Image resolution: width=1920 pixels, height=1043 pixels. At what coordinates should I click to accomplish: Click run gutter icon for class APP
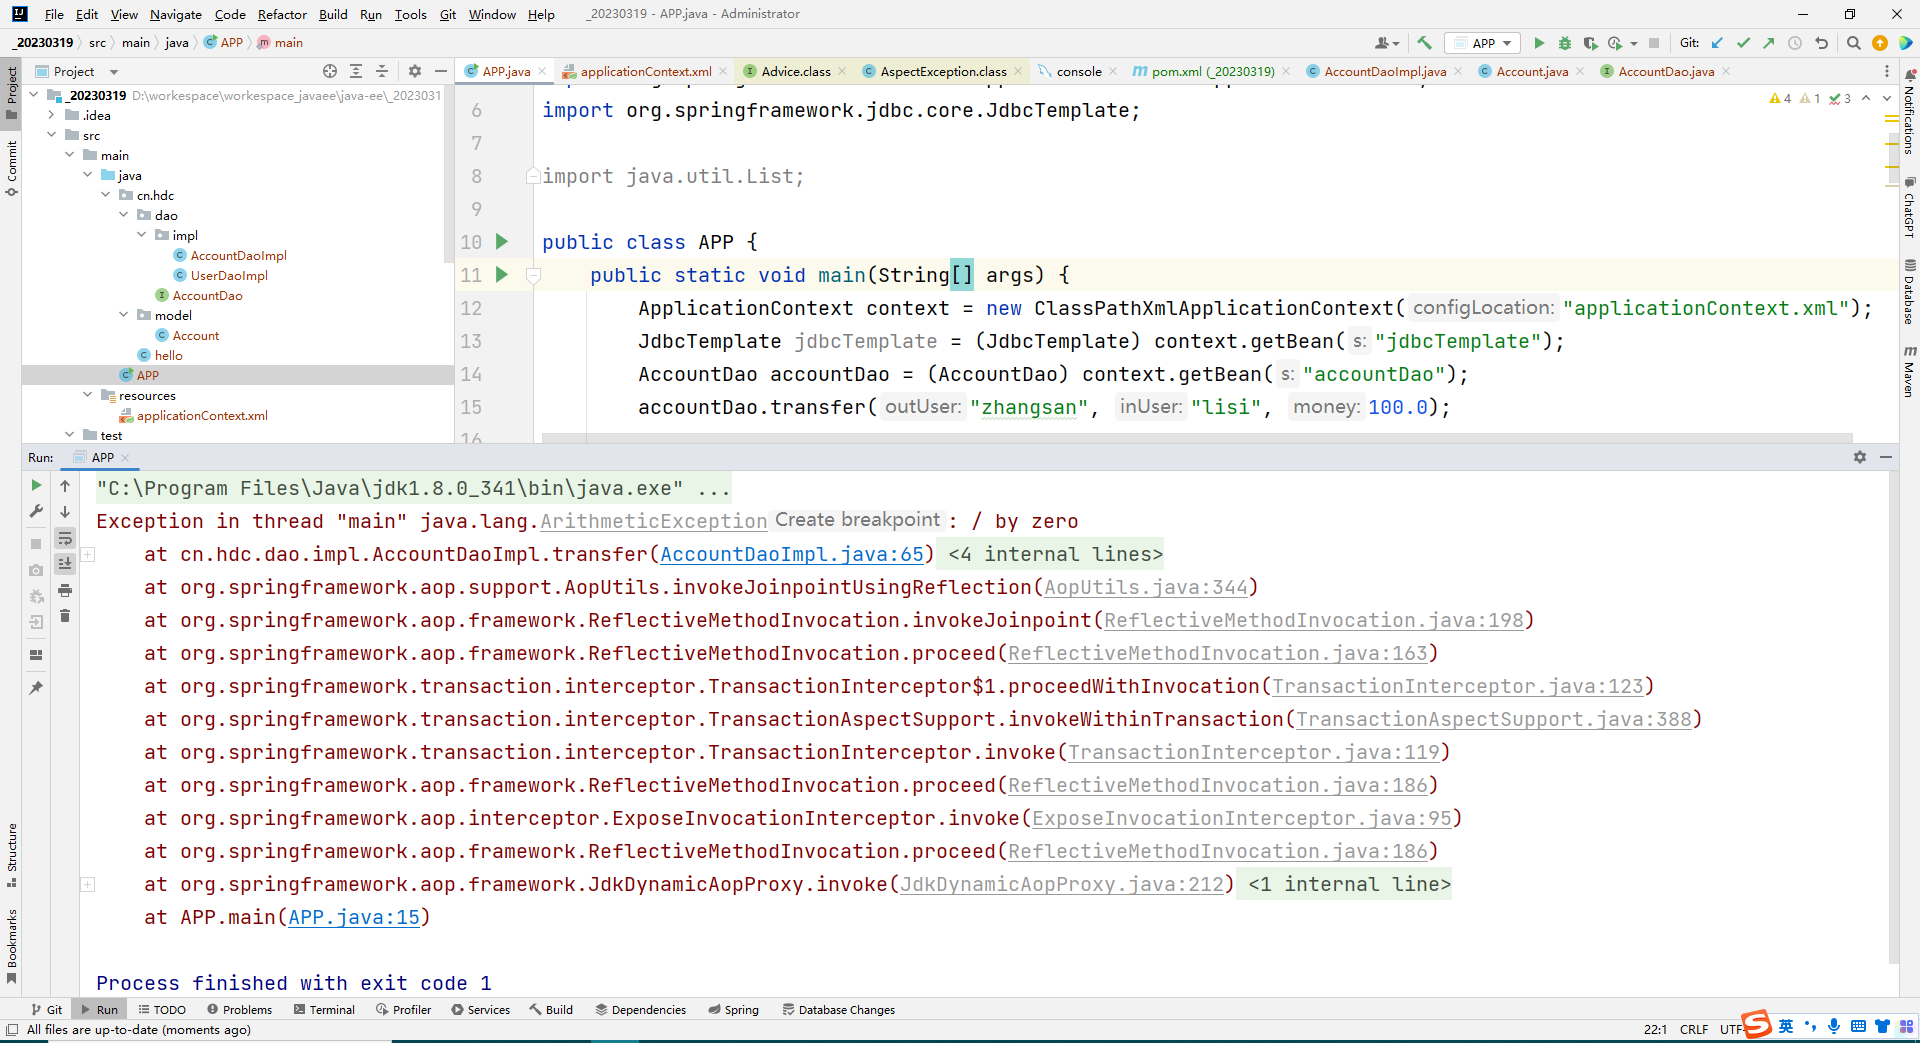[x=502, y=242]
